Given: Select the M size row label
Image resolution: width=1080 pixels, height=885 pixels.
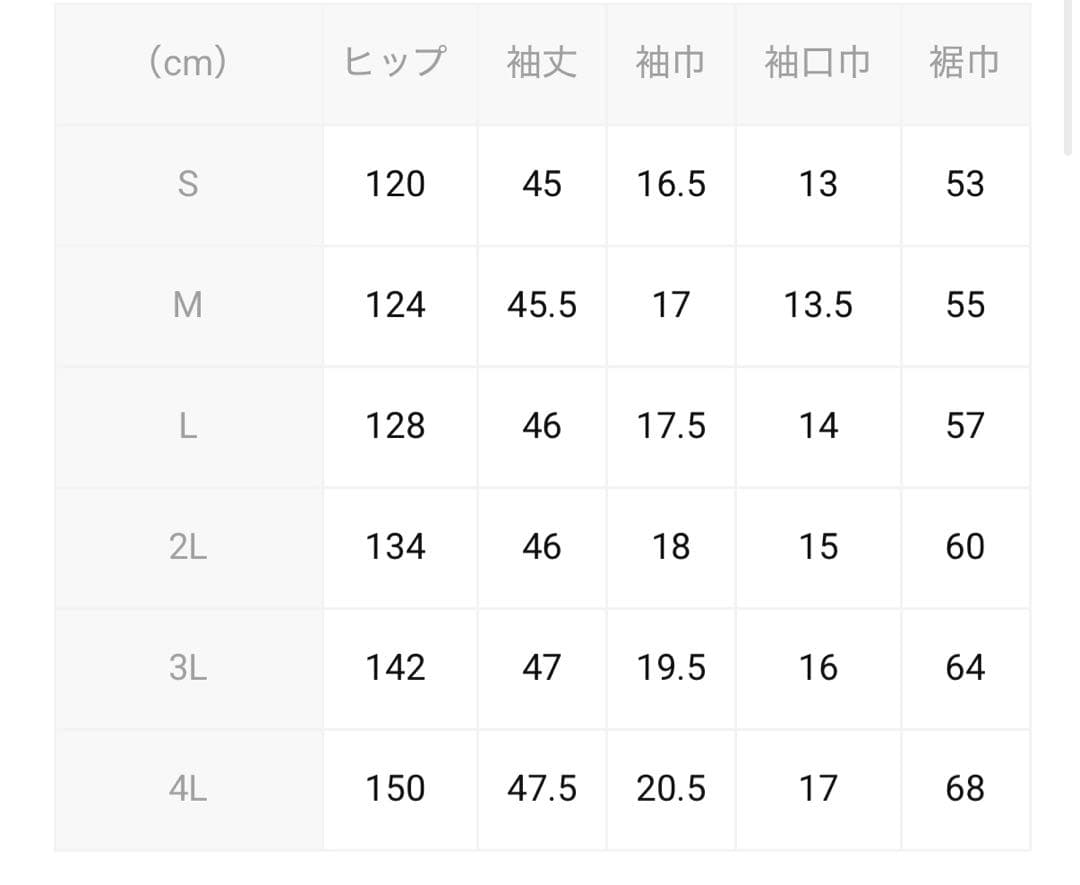Looking at the screenshot, I should (x=187, y=305).
